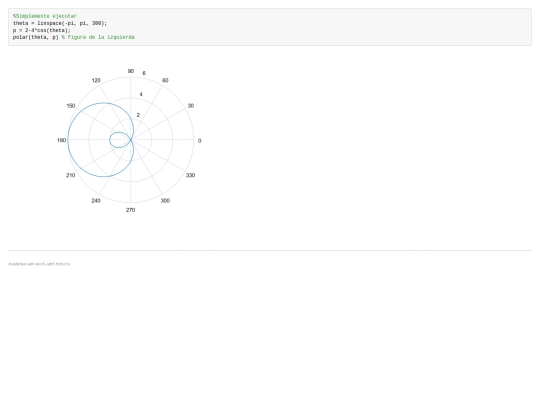Image resolution: width=540 pixels, height=405 pixels.
Task: Click the radial tick label 2
Action: [138, 115]
